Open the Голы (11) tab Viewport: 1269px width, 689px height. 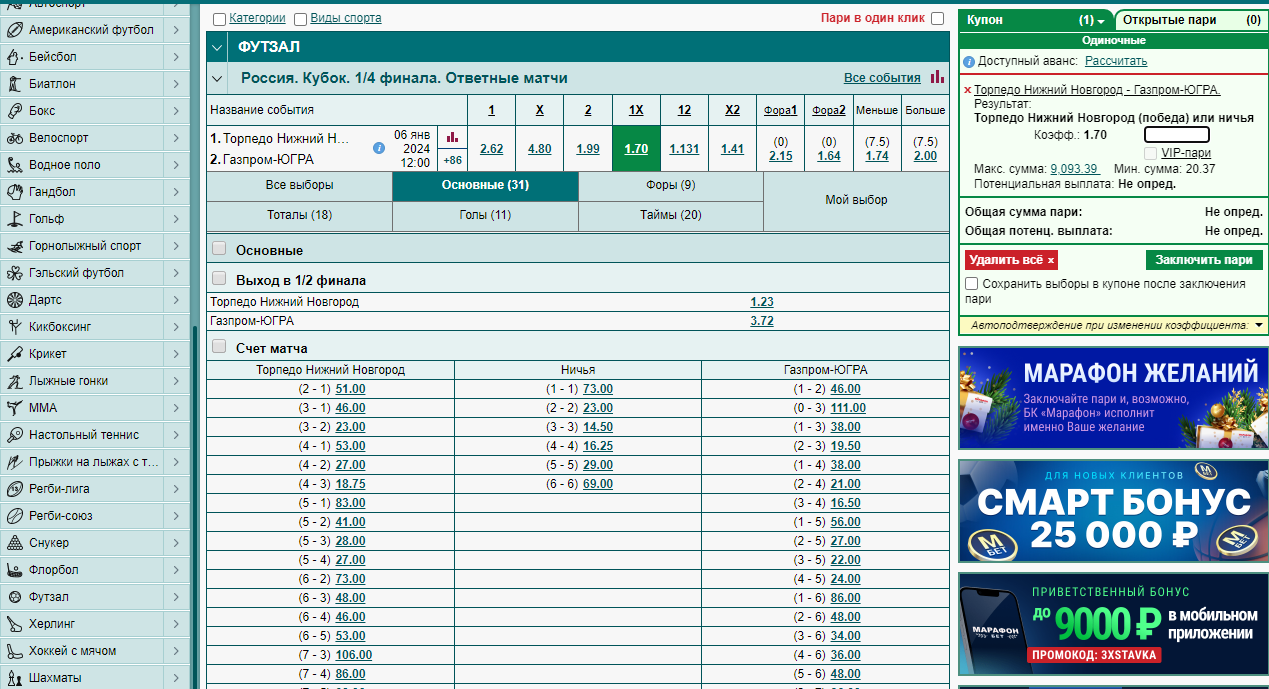[x=485, y=215]
